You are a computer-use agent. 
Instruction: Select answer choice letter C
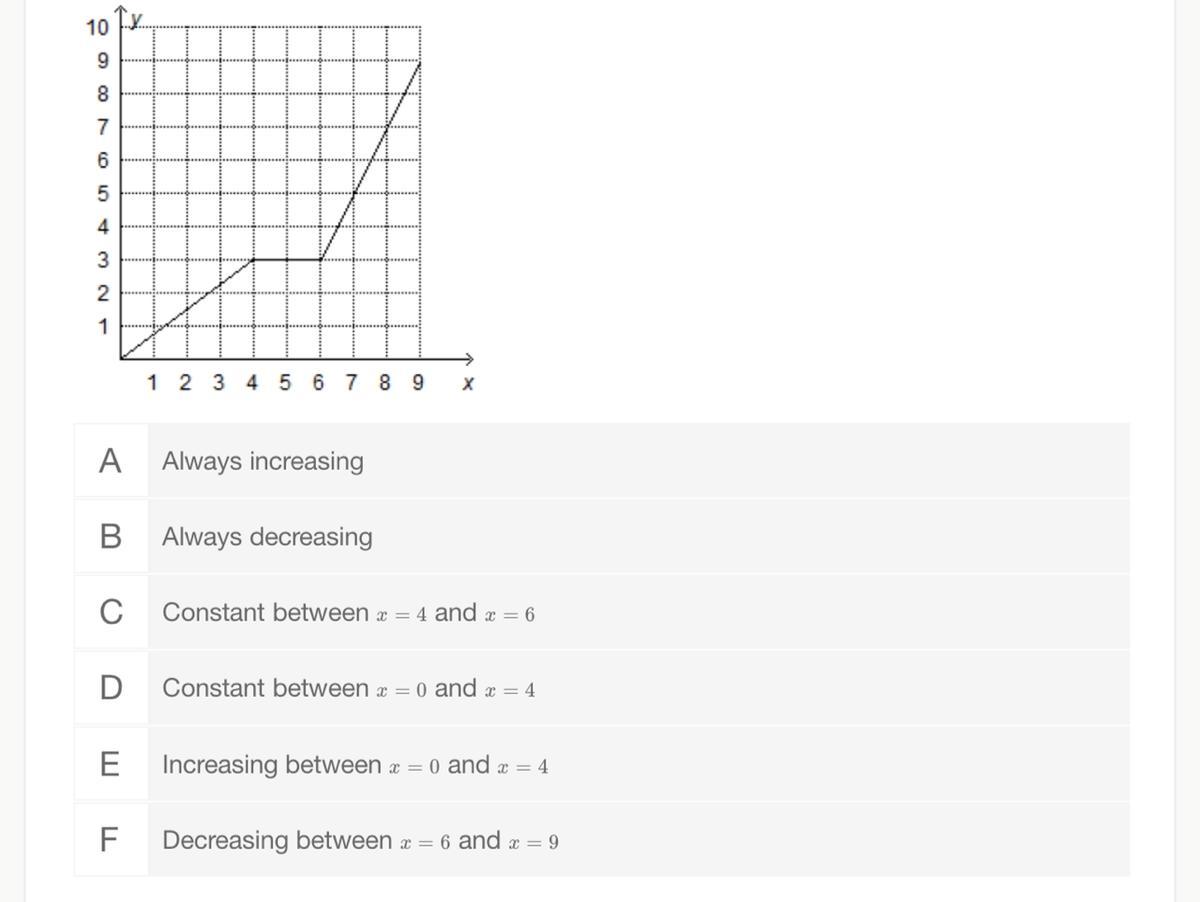[x=110, y=612]
